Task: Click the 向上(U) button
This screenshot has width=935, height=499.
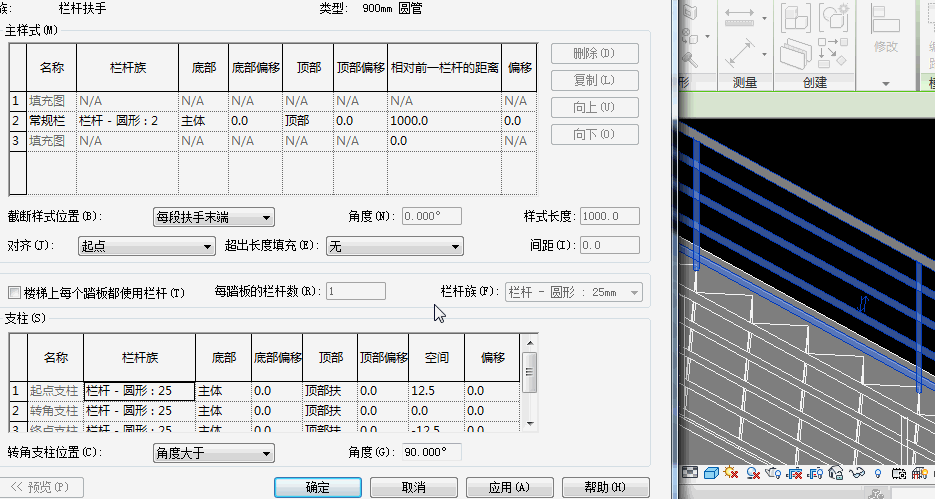Action: pyautogui.click(x=595, y=107)
